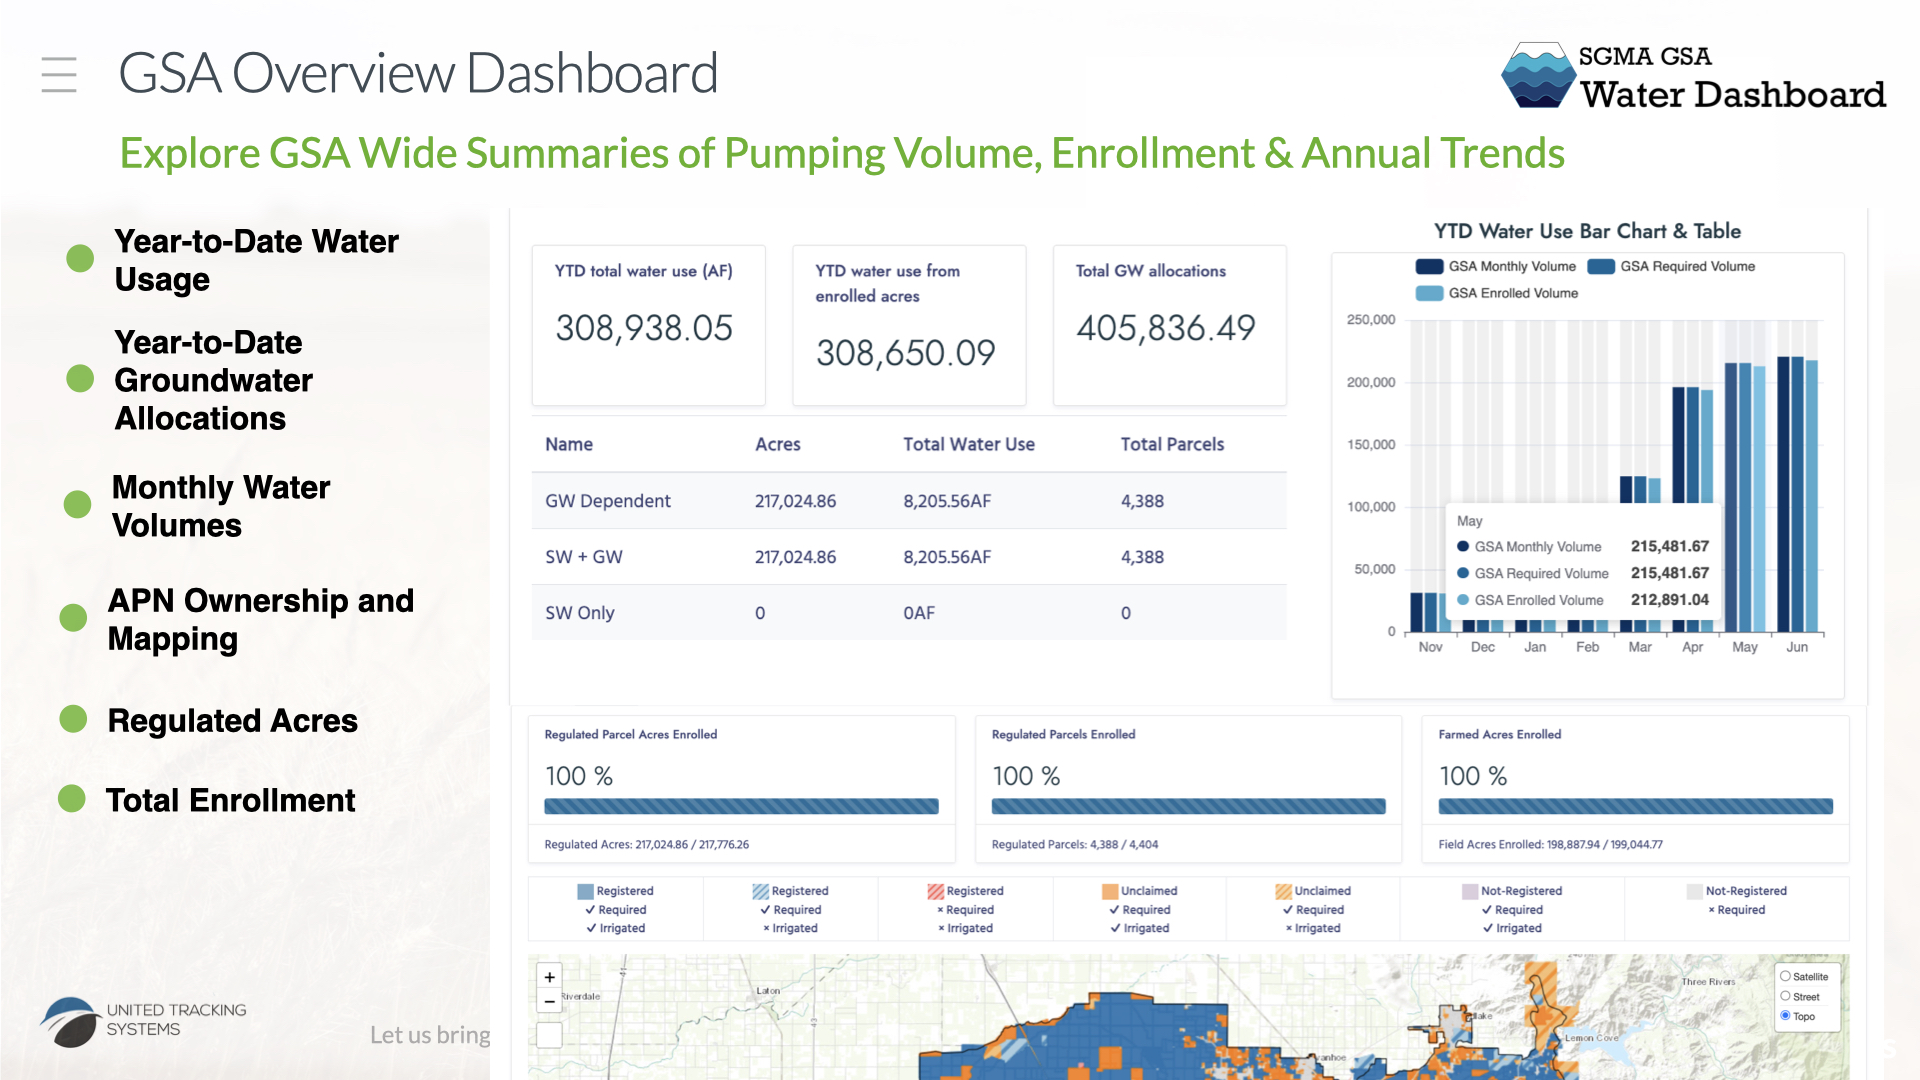Image resolution: width=1920 pixels, height=1080 pixels.
Task: Toggle GSA Required Volume legend series
Action: click(1671, 266)
